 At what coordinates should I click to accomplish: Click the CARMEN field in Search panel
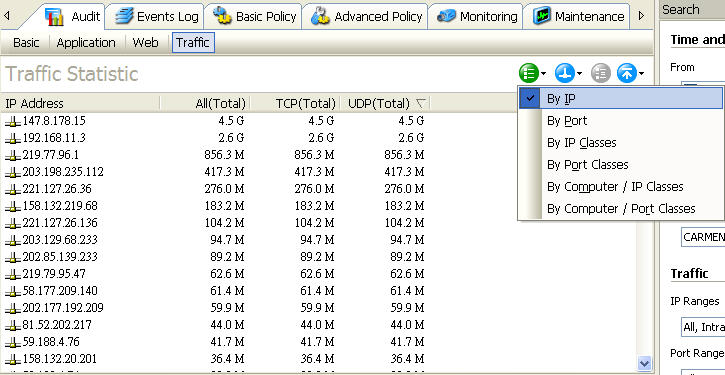703,237
